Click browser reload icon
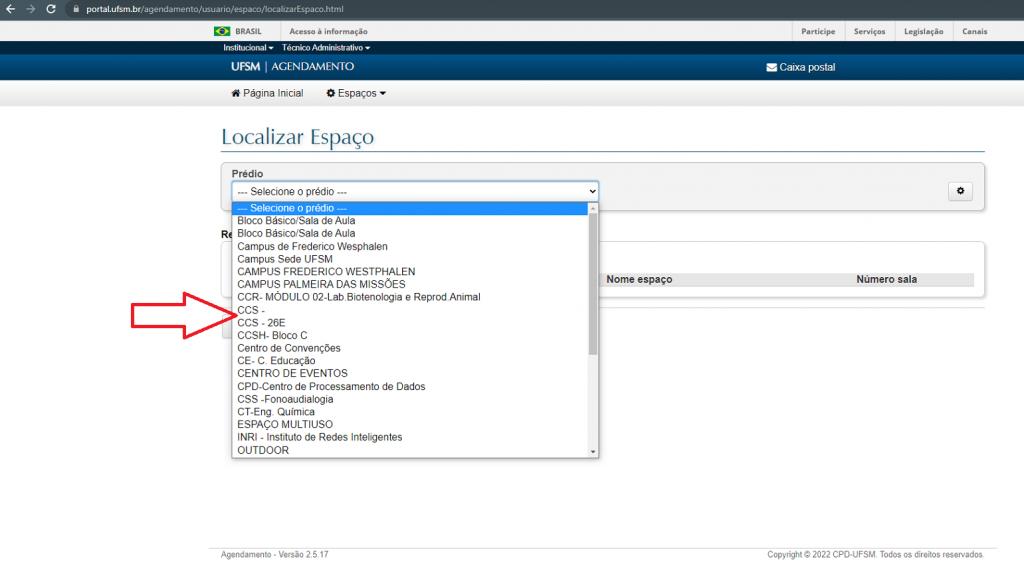The width and height of the screenshot is (1024, 564). [52, 8]
